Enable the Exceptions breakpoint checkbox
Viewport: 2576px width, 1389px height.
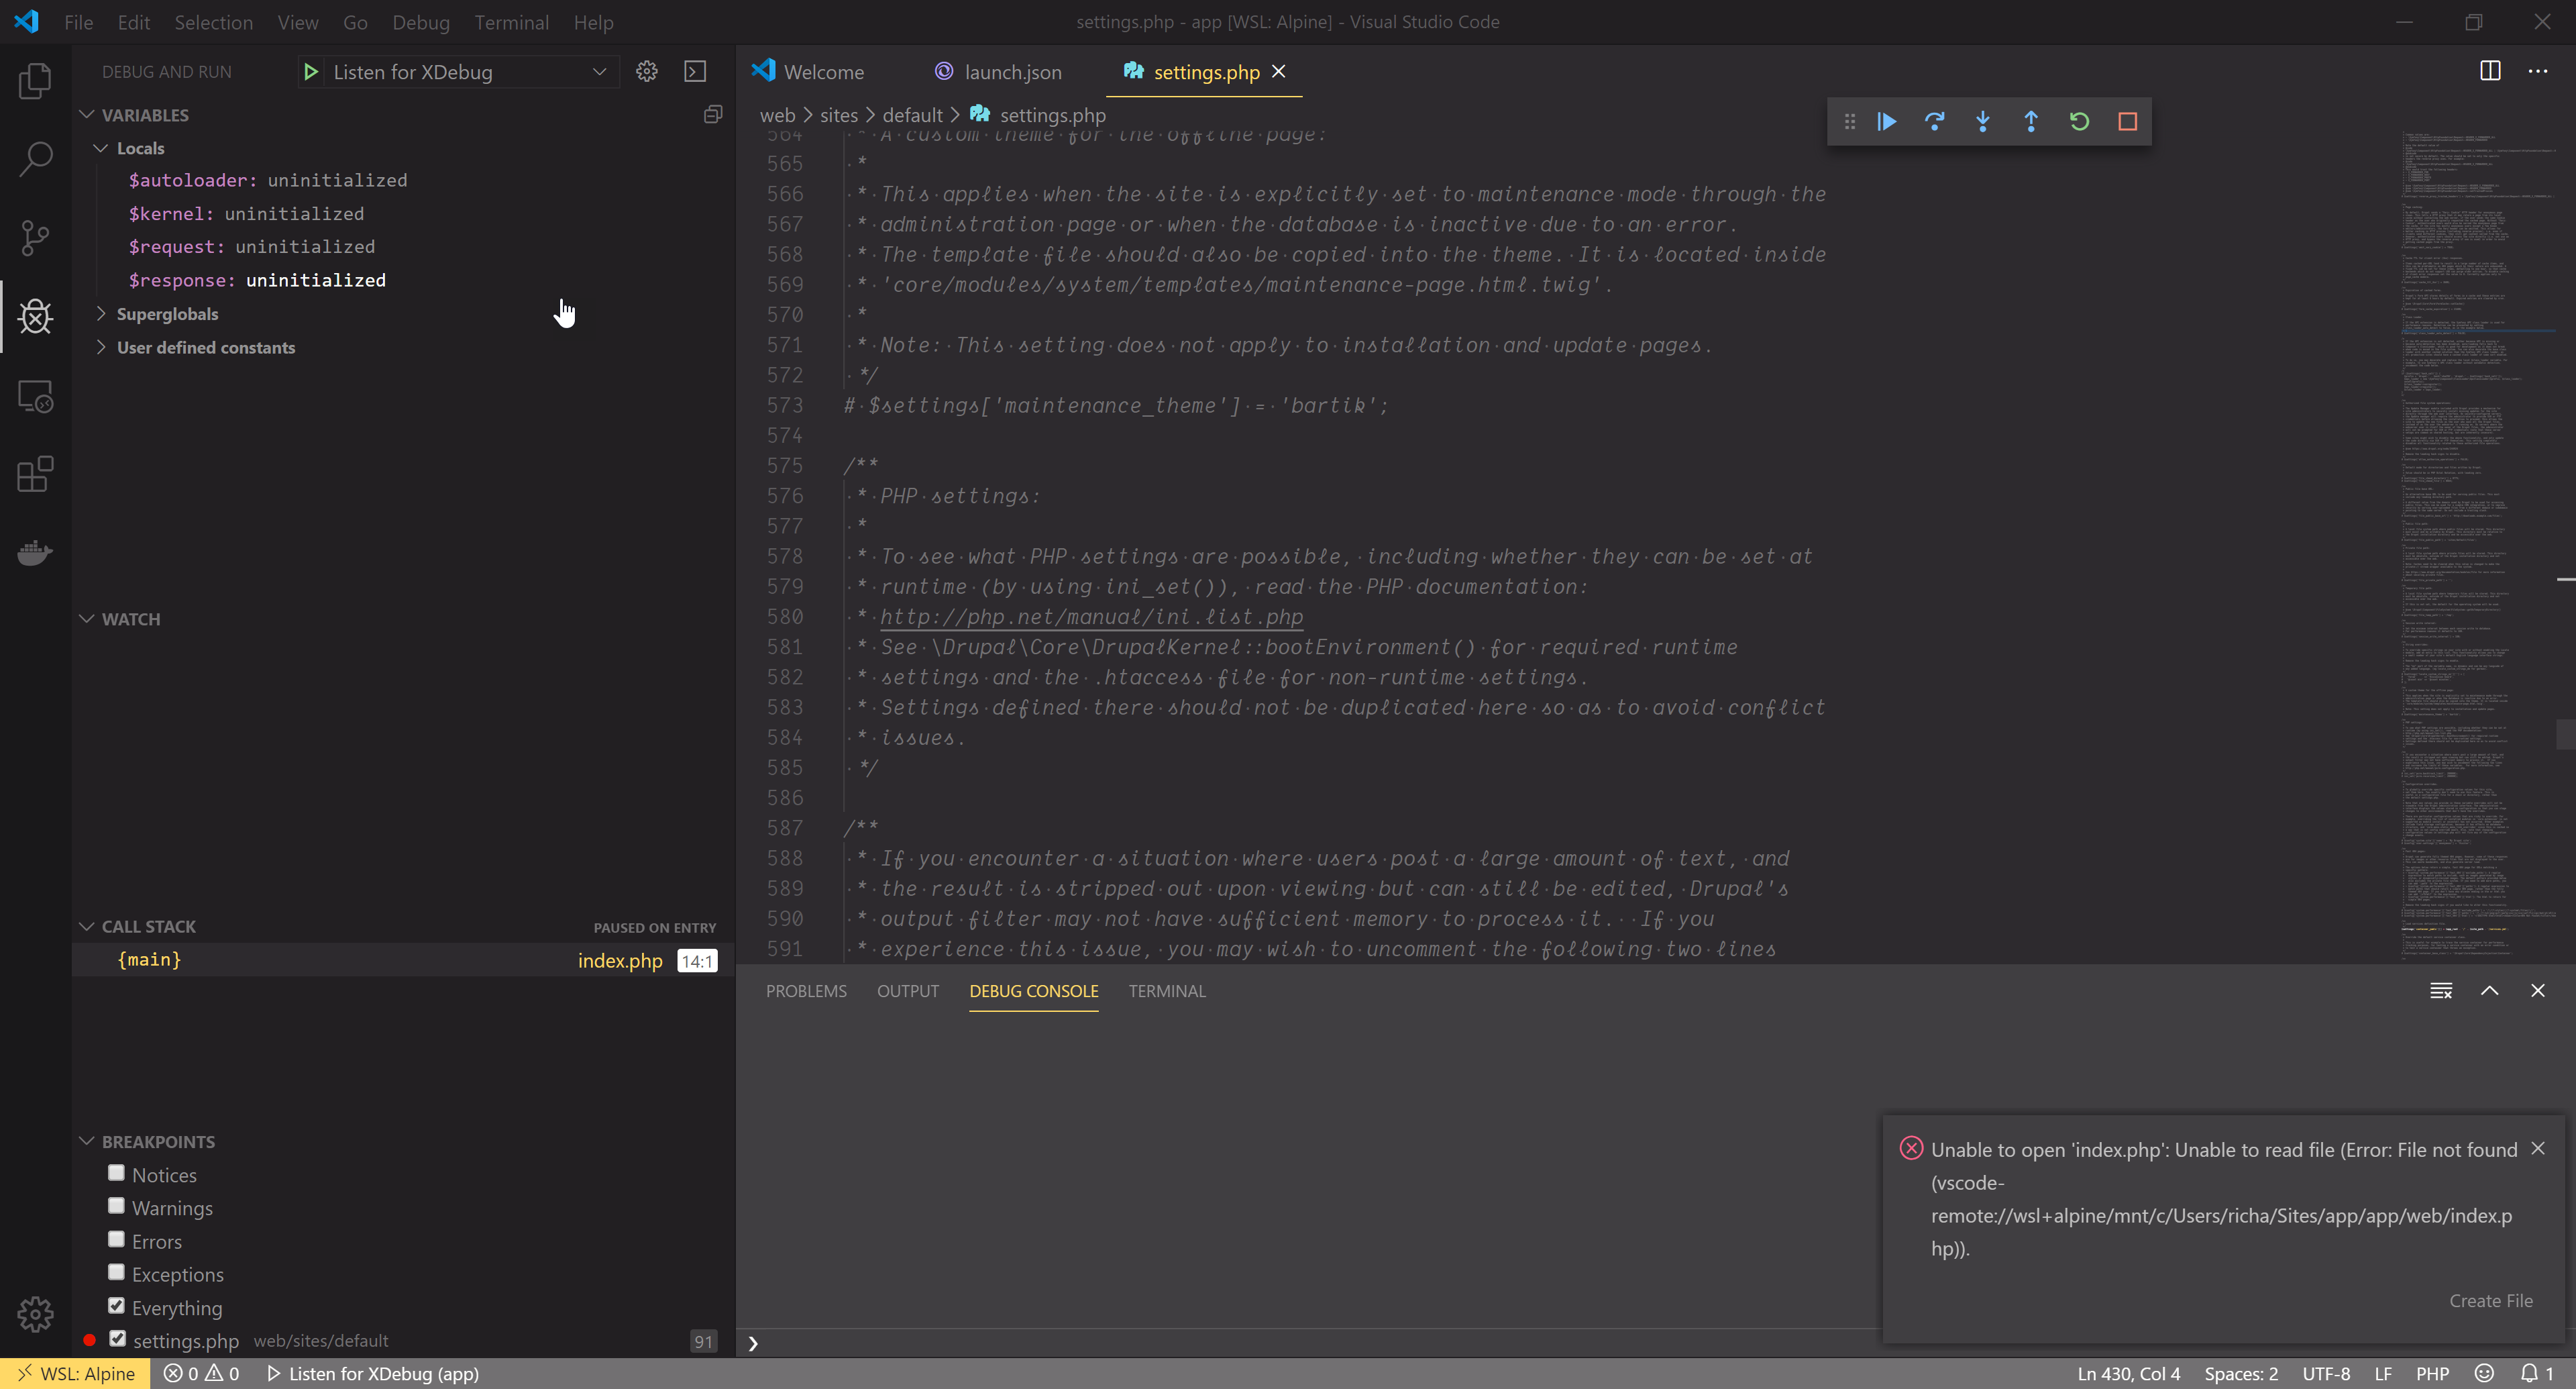pos(117,1272)
